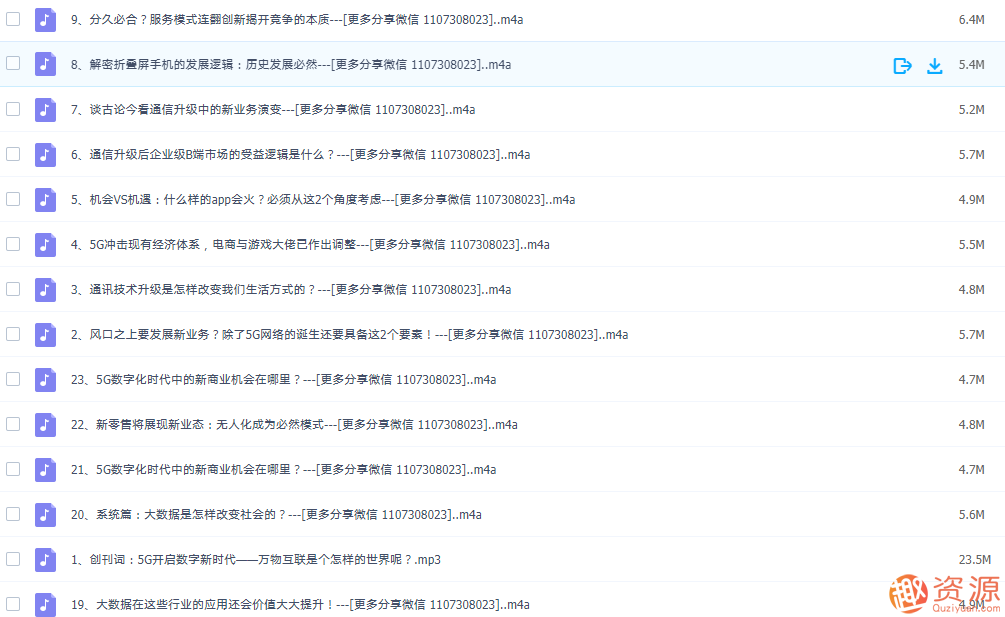
Task: Click audio file icon for item 8、解密折叠屏手机
Action: pos(45,64)
